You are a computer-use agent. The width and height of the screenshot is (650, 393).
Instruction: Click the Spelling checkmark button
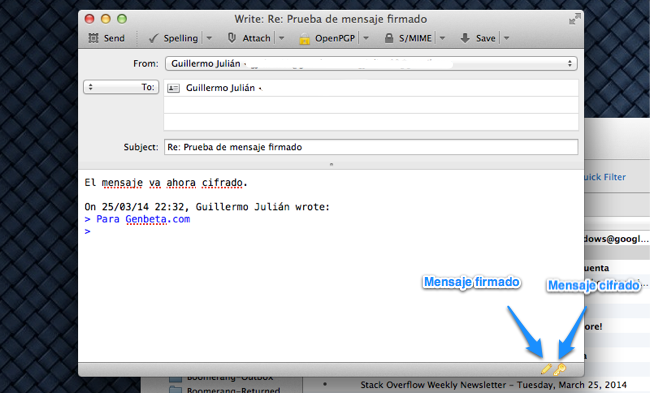point(173,38)
